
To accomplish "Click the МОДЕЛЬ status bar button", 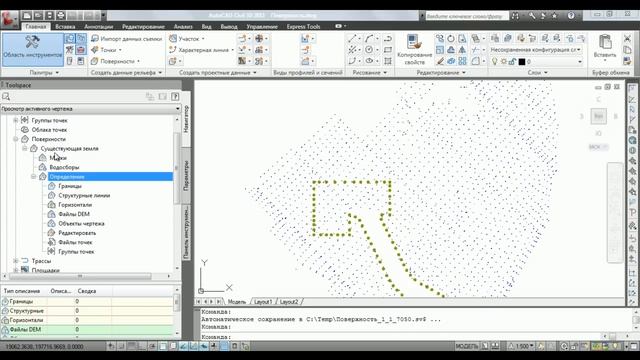I will [467, 346].
